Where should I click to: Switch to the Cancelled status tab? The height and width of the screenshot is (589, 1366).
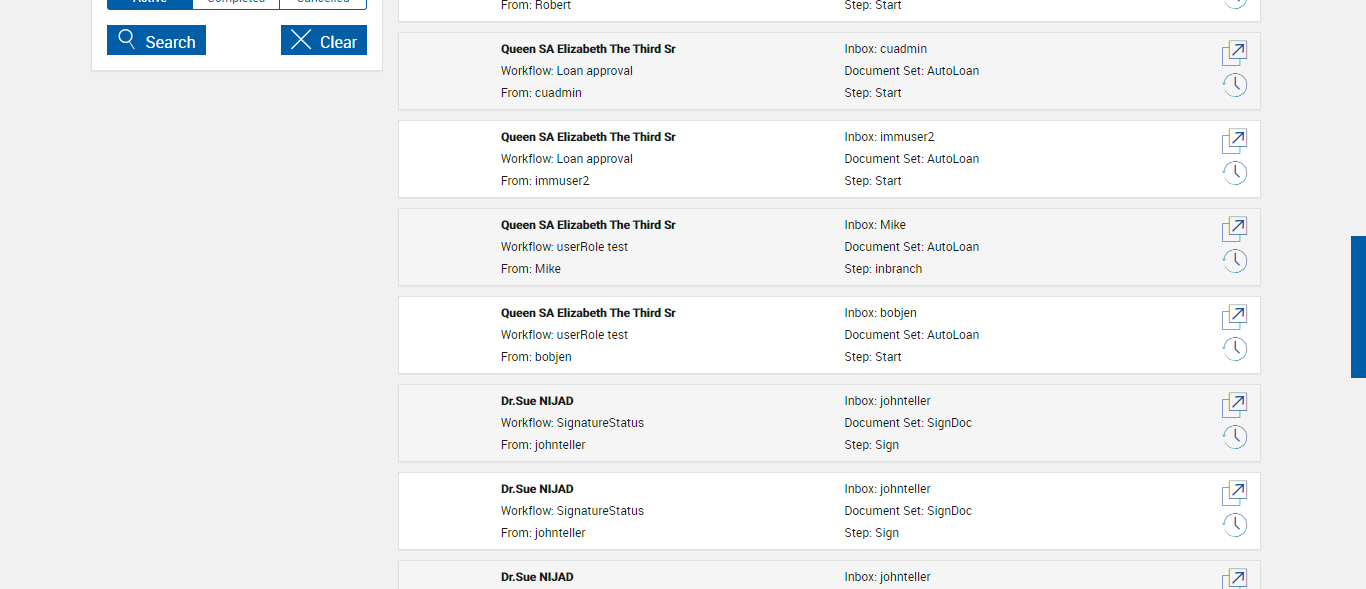pyautogui.click(x=322, y=3)
